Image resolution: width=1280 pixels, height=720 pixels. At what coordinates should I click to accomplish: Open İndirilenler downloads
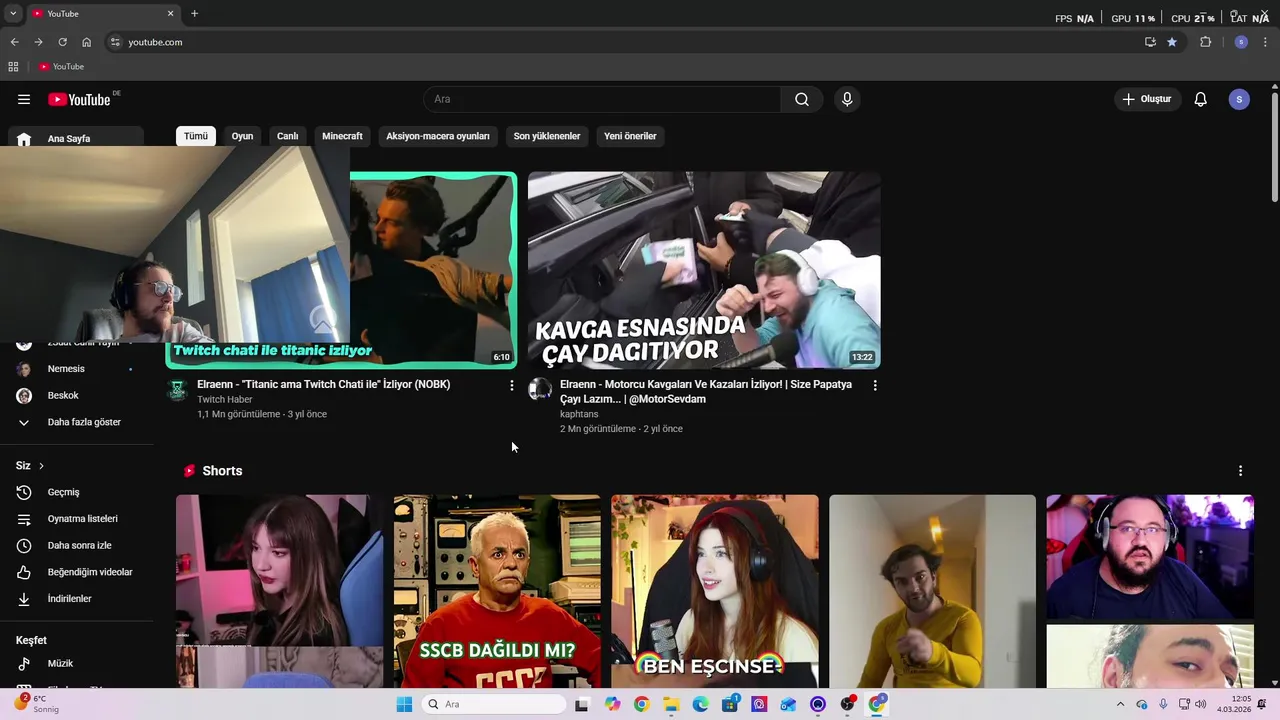coord(76,599)
